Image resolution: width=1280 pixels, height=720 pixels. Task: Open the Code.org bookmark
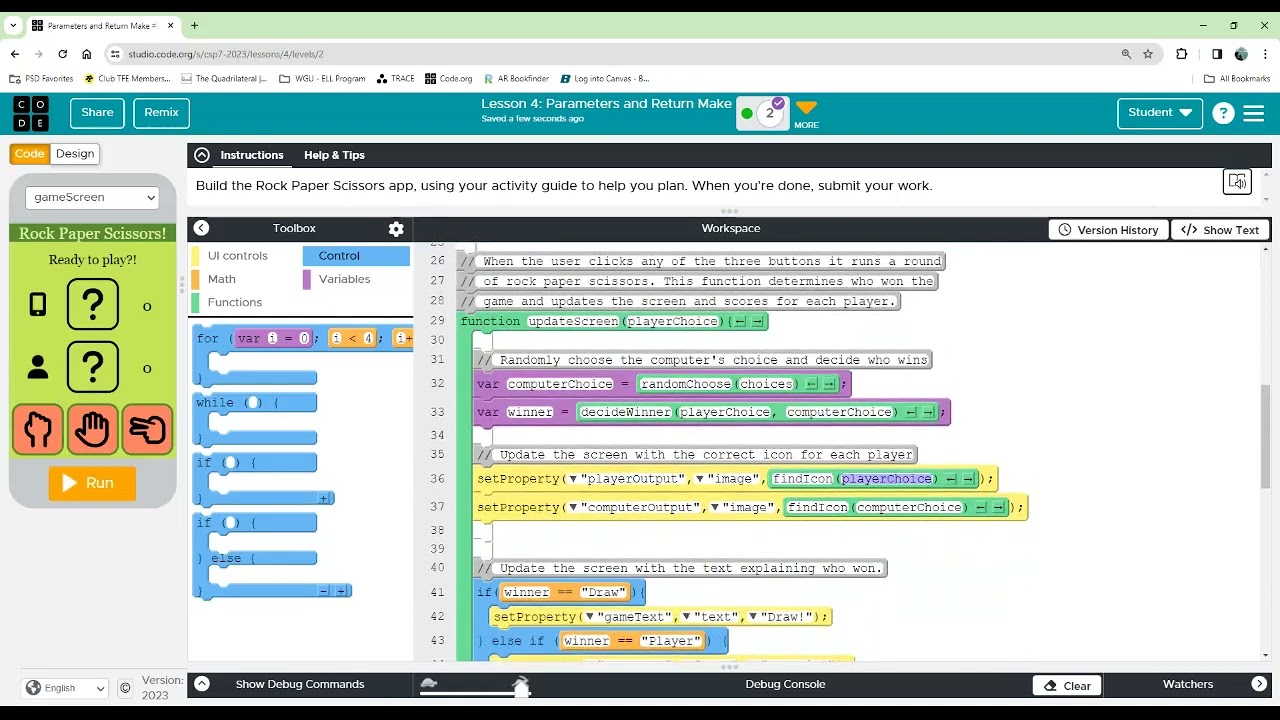click(x=449, y=78)
